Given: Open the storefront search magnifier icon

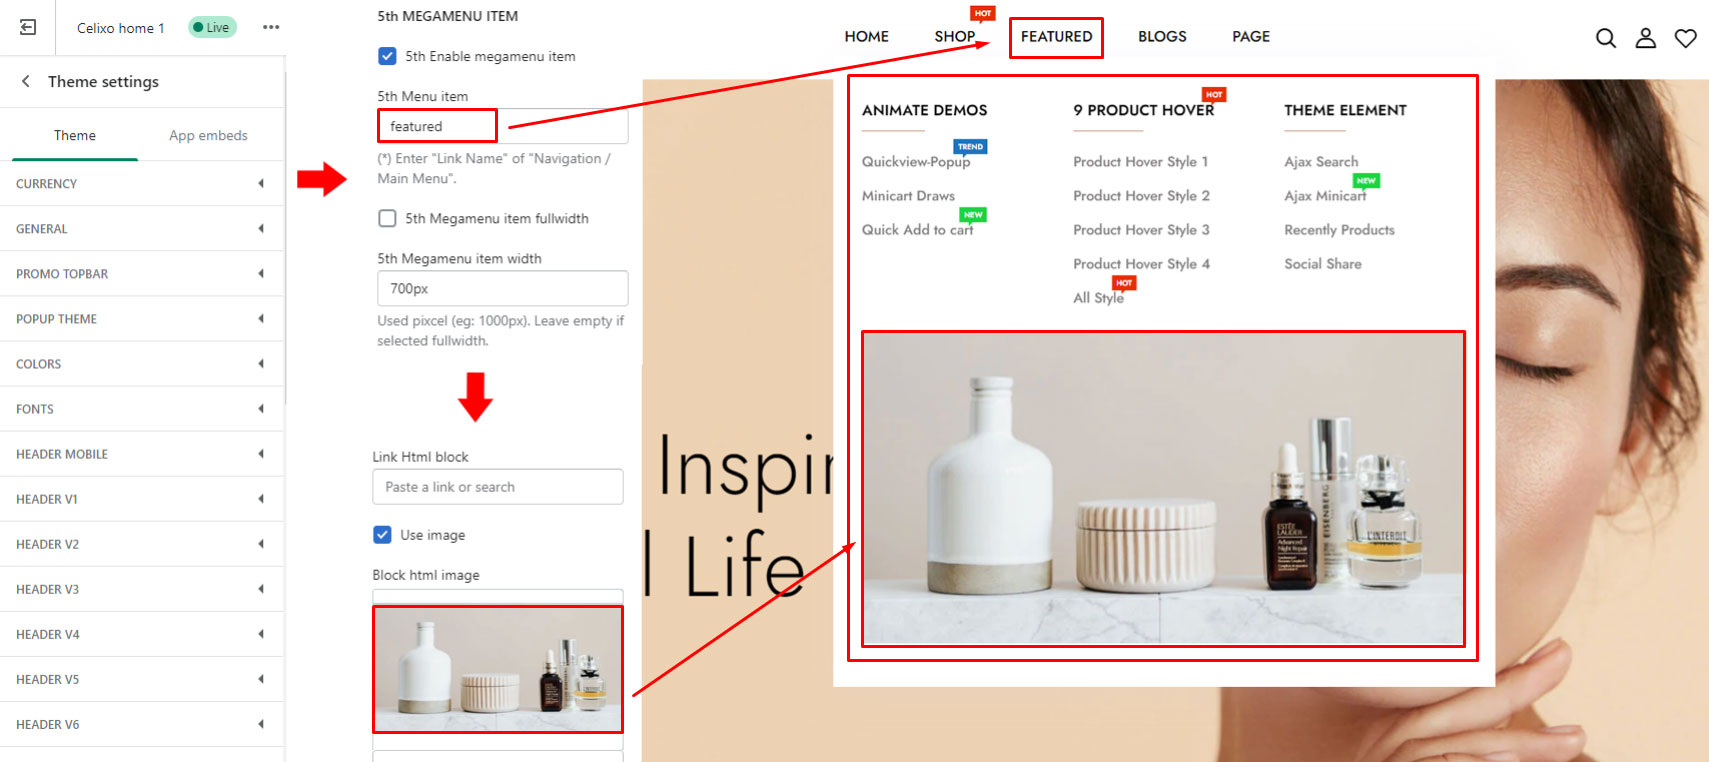Looking at the screenshot, I should [1606, 38].
